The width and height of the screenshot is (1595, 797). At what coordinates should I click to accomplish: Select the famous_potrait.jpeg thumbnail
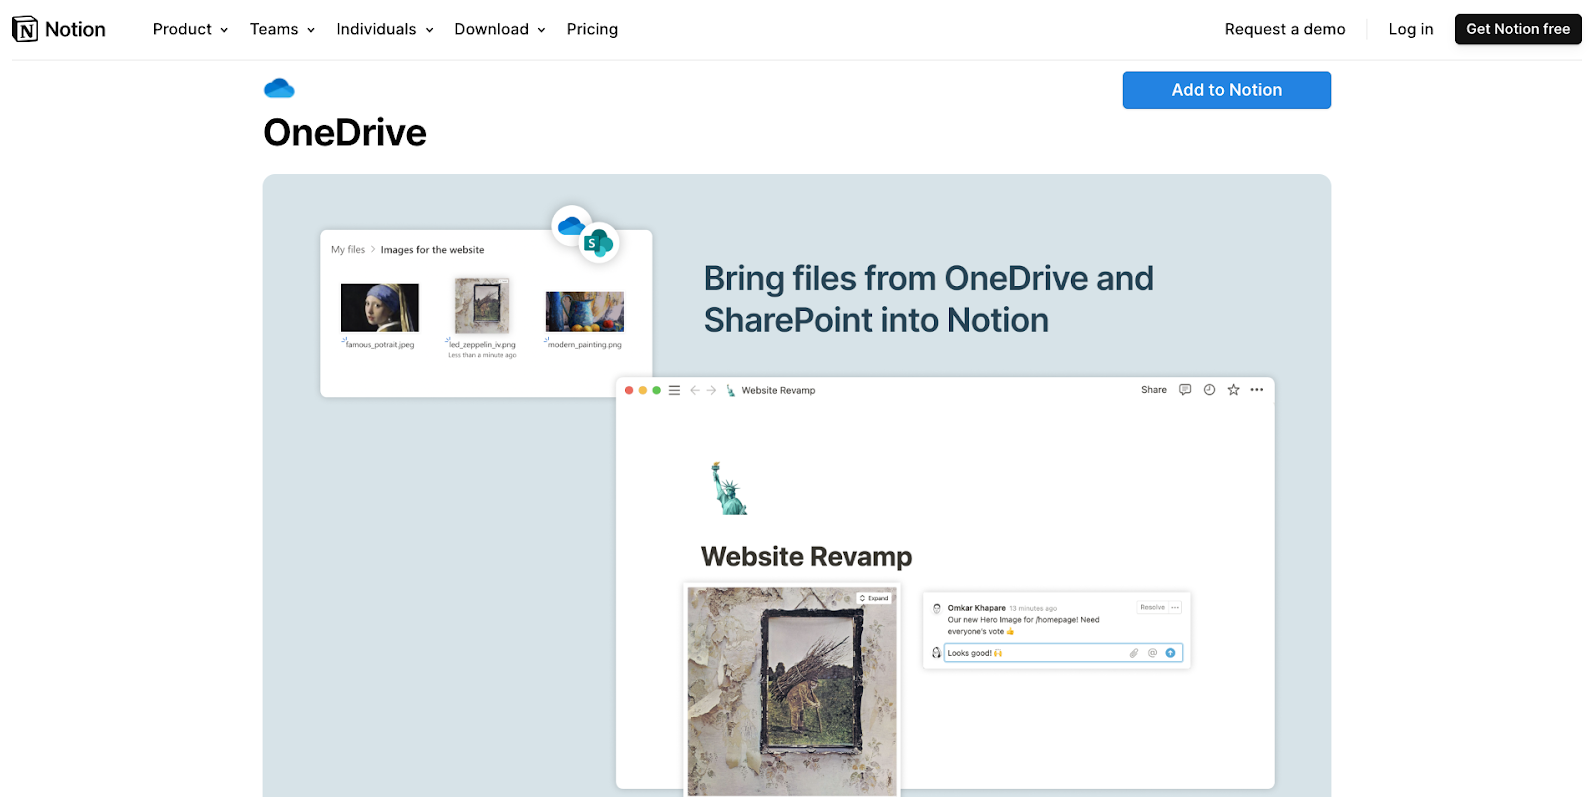380,307
